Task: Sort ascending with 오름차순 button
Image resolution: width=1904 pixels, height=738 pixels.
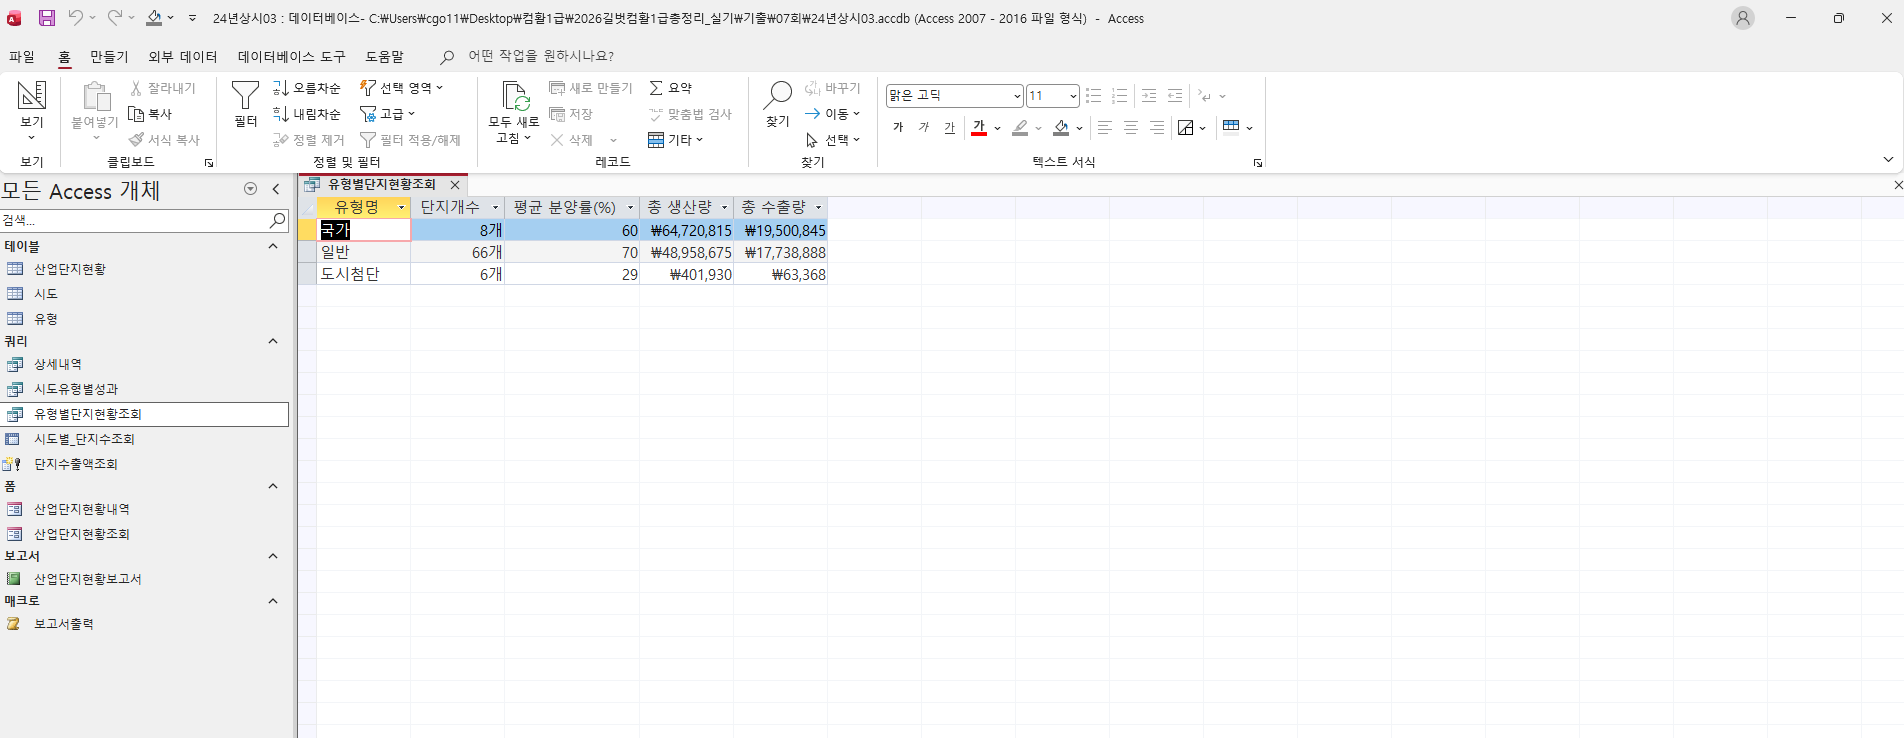Action: 307,88
